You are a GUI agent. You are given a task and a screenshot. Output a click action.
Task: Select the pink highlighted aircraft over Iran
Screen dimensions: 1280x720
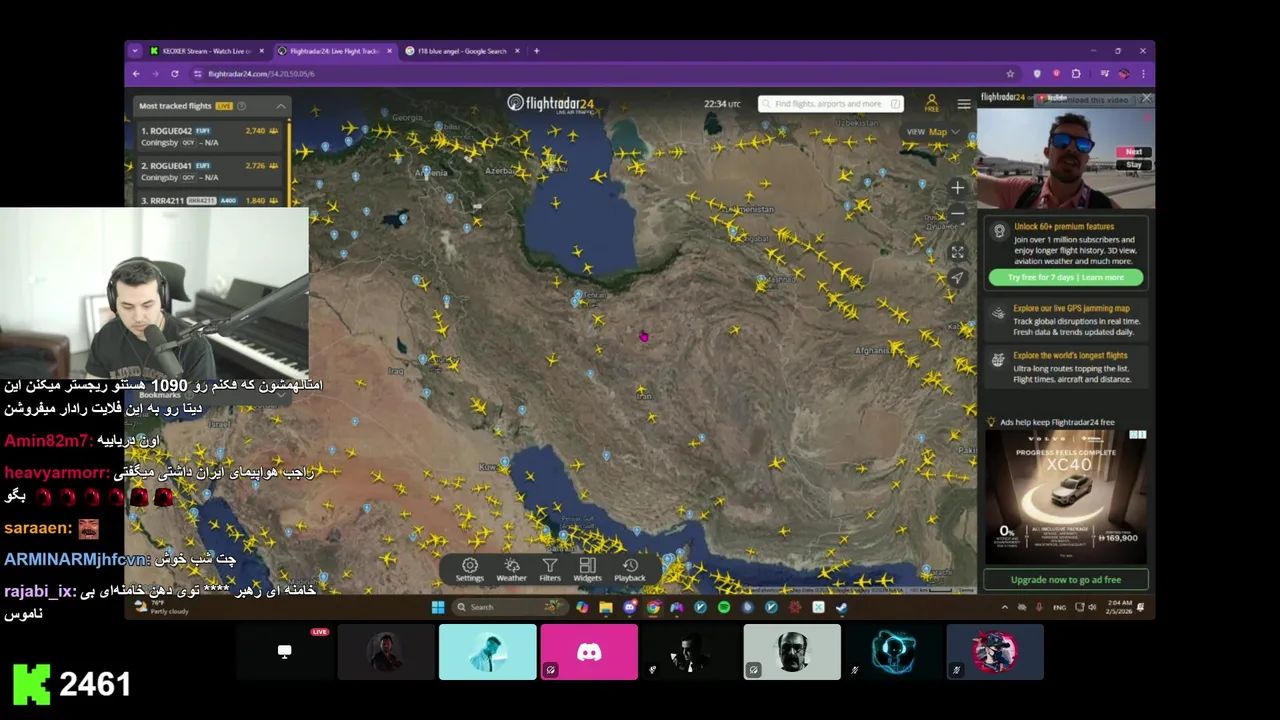pyautogui.click(x=644, y=337)
